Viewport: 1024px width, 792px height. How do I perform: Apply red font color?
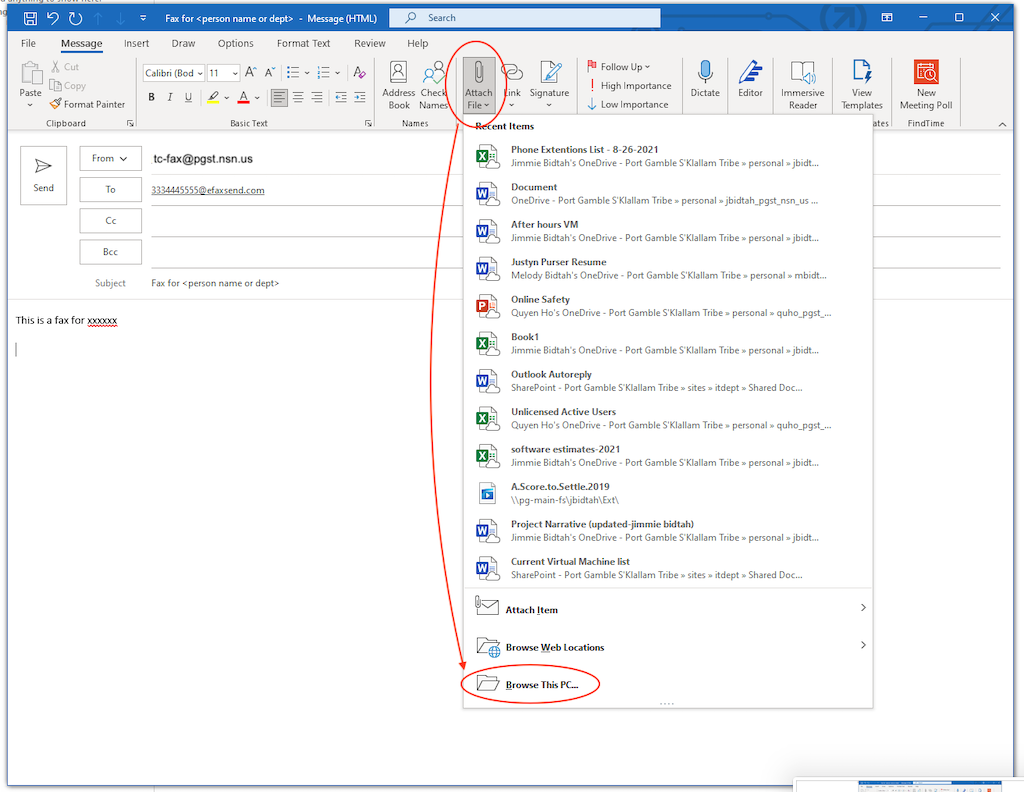(x=244, y=97)
